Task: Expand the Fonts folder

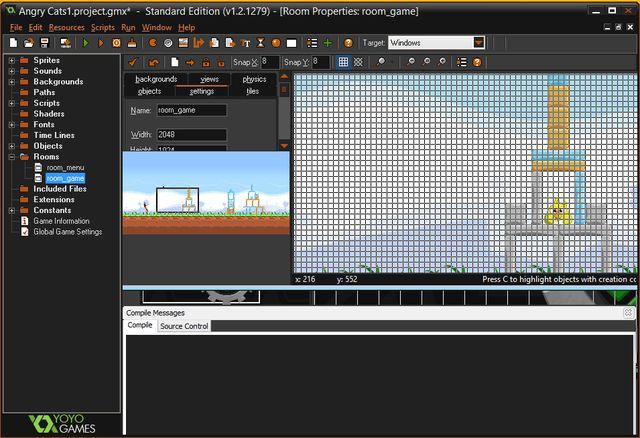Action: coord(12,125)
